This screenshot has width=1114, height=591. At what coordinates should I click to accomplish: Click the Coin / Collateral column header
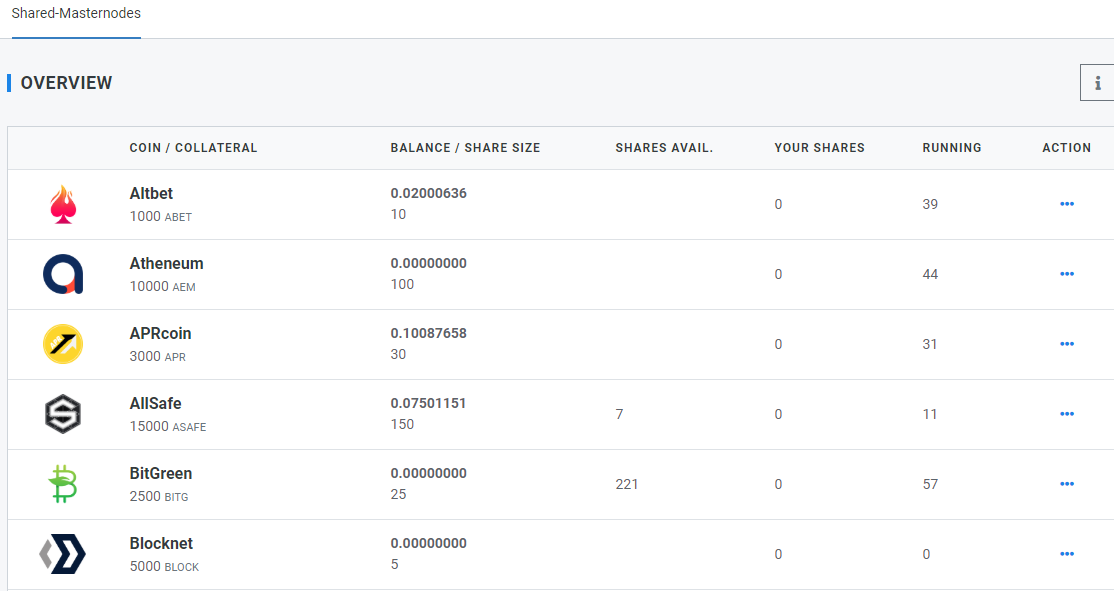[x=193, y=148]
